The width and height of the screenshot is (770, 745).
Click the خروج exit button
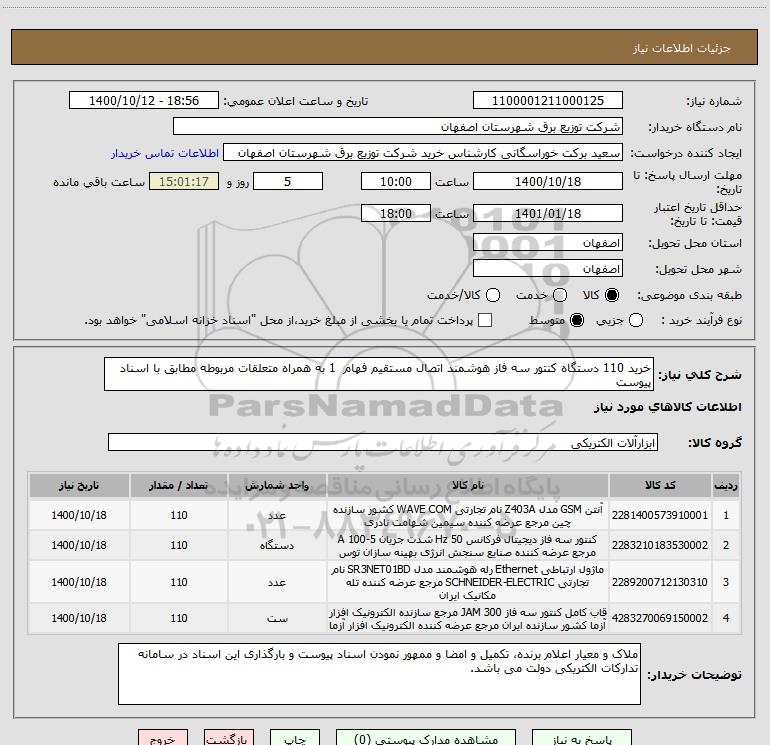click(163, 738)
